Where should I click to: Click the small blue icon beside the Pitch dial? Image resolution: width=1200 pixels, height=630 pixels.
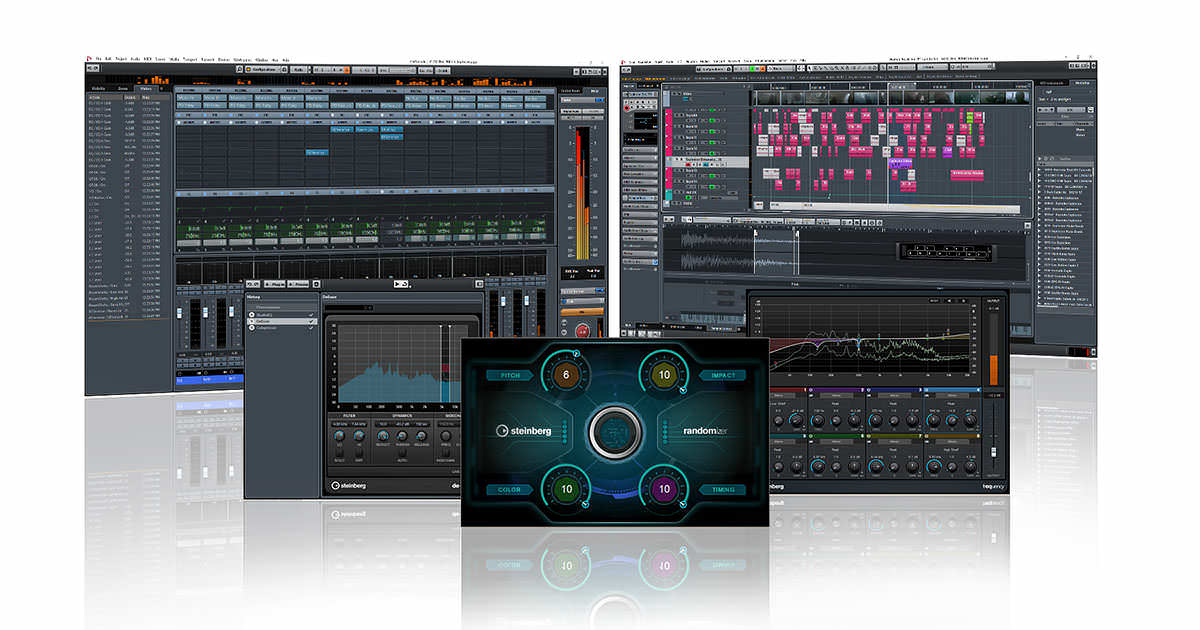577,352
